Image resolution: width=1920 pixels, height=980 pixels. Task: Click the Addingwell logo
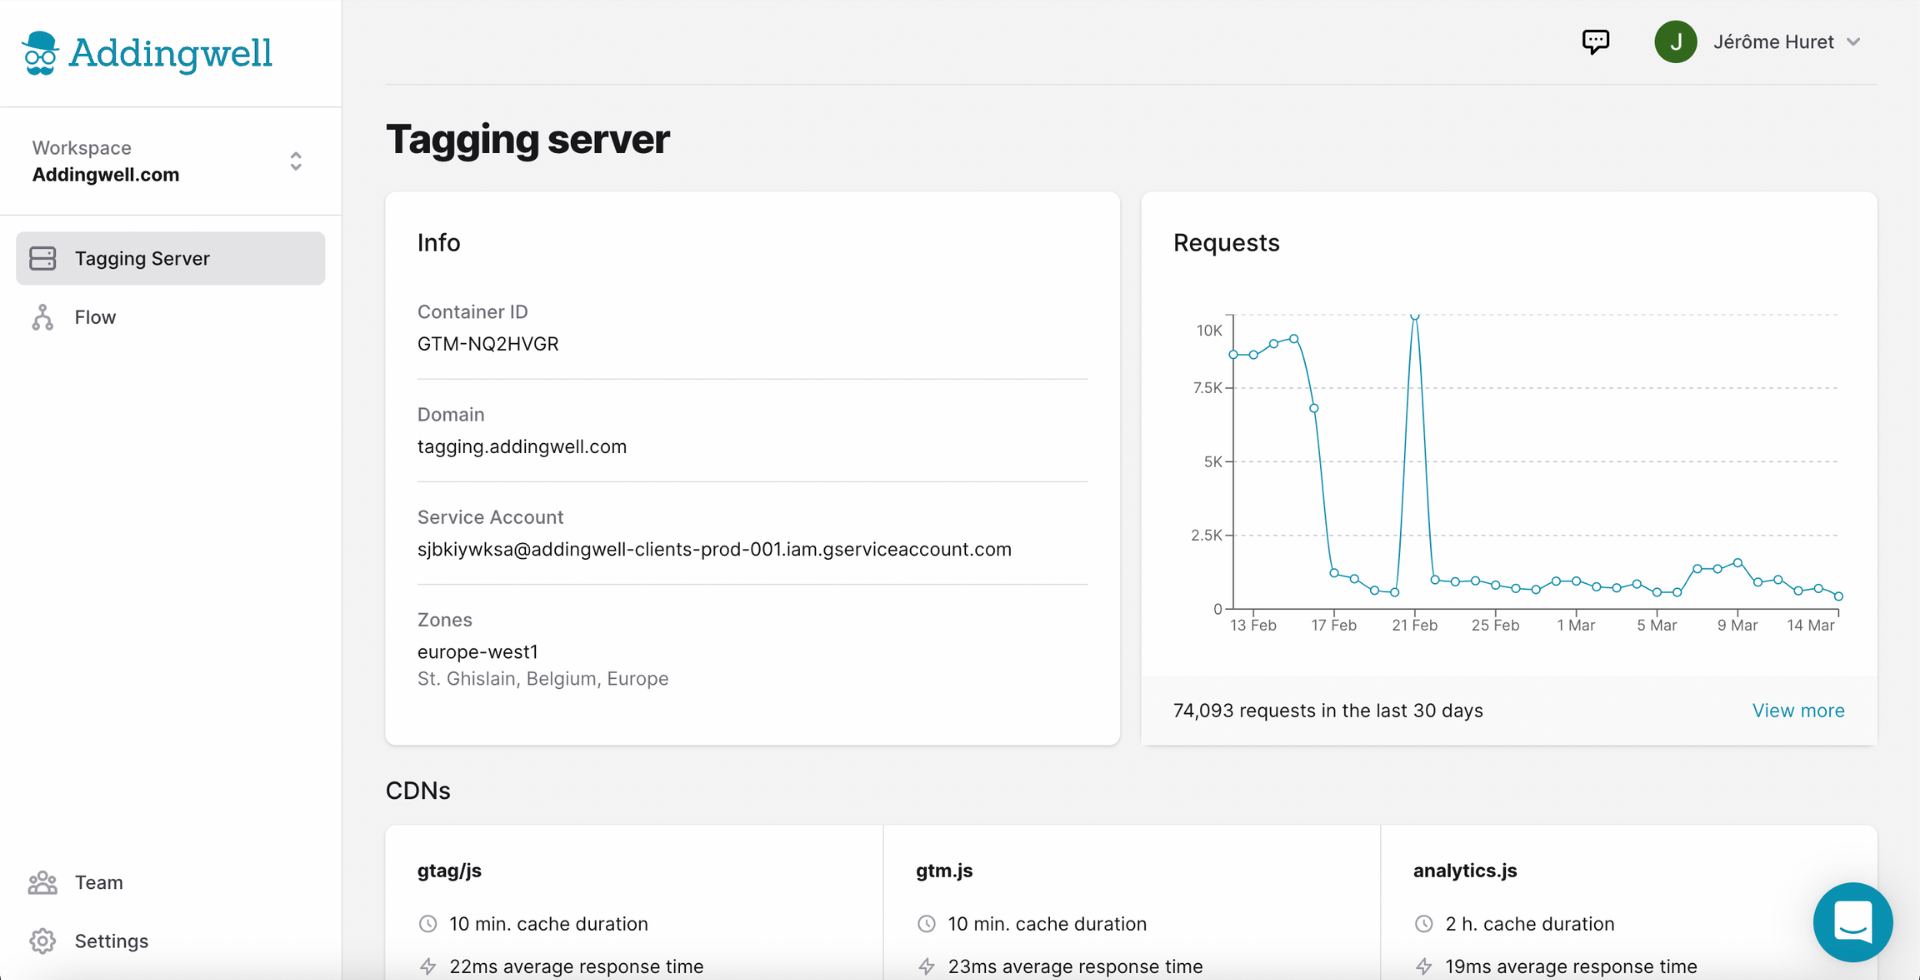point(147,53)
